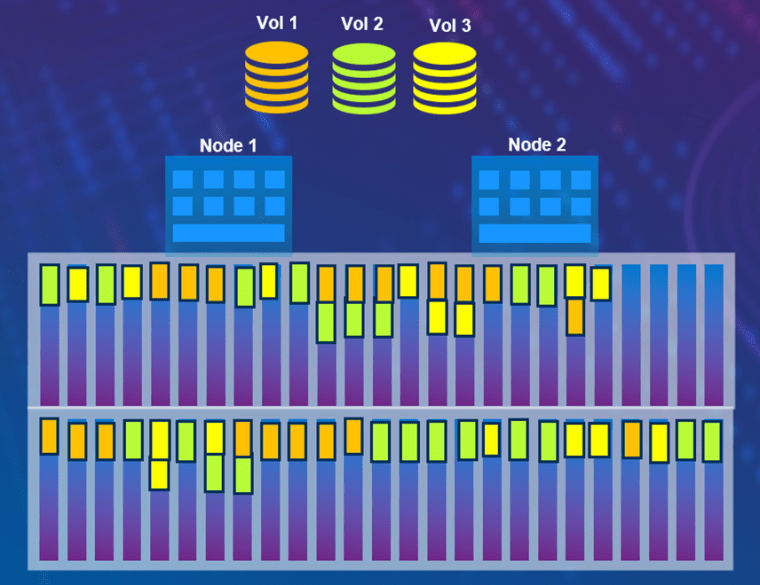Select the yellow Vol 3 disk cylinder
Viewport: 760px width, 585px height.
444,79
